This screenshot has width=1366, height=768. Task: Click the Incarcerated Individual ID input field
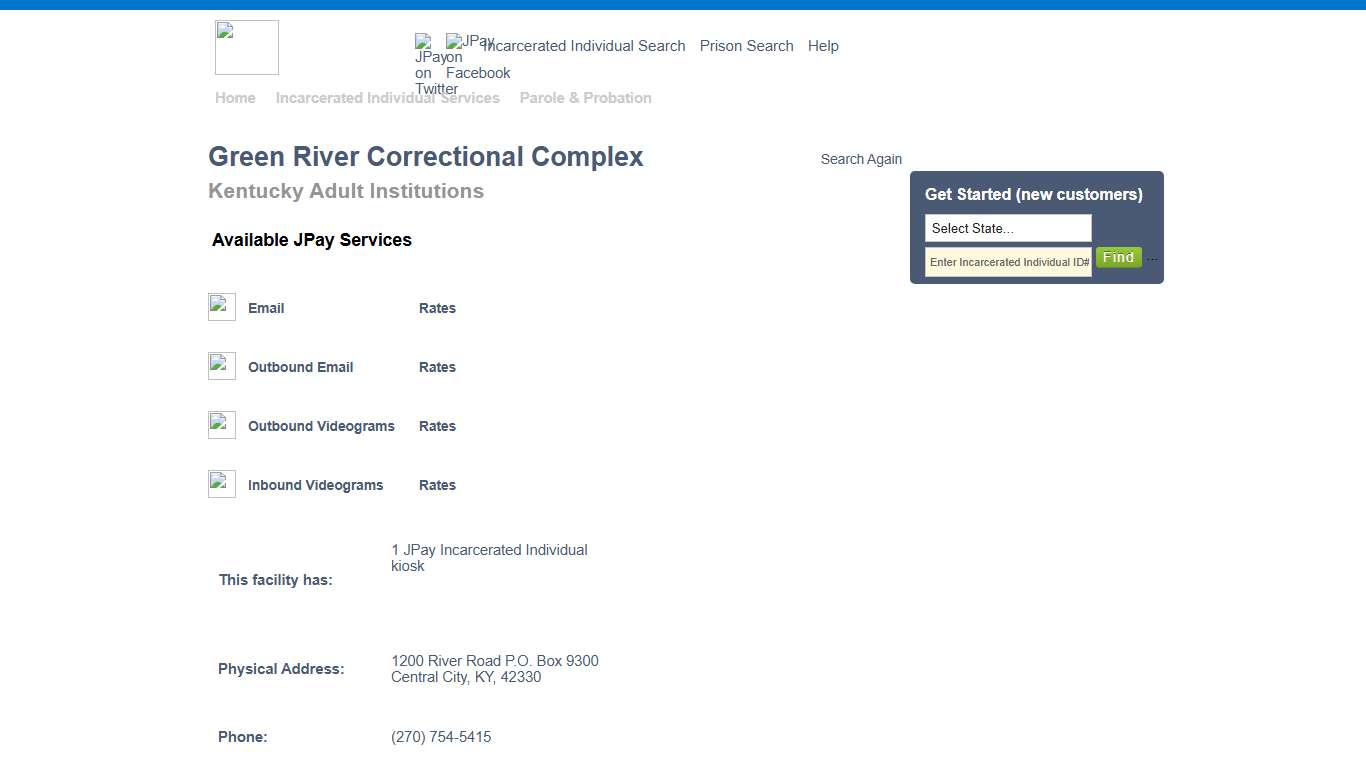(1007, 261)
